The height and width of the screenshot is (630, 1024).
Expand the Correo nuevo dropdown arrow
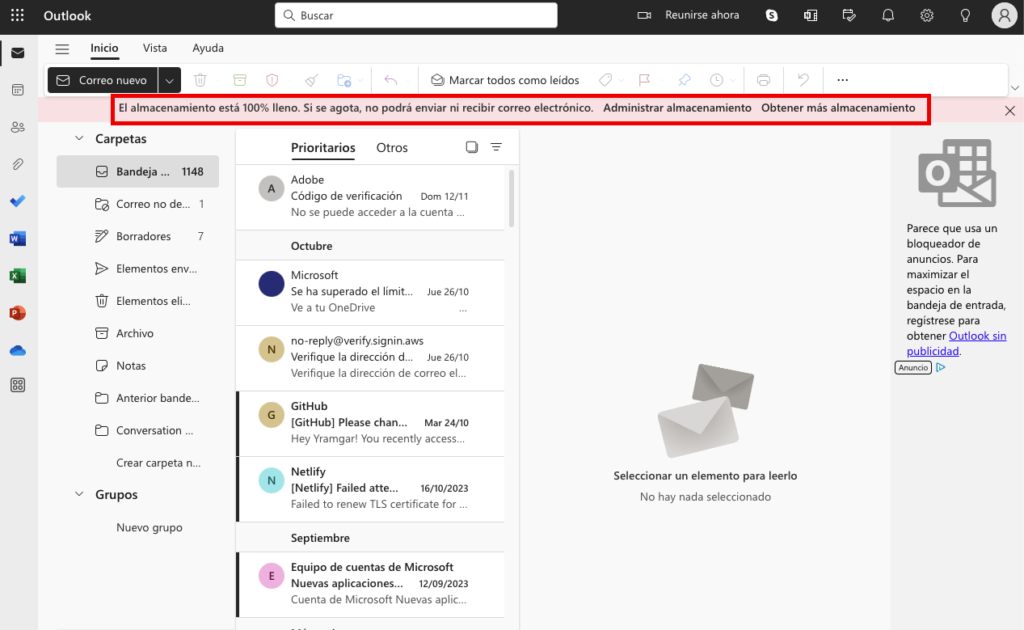click(169, 80)
